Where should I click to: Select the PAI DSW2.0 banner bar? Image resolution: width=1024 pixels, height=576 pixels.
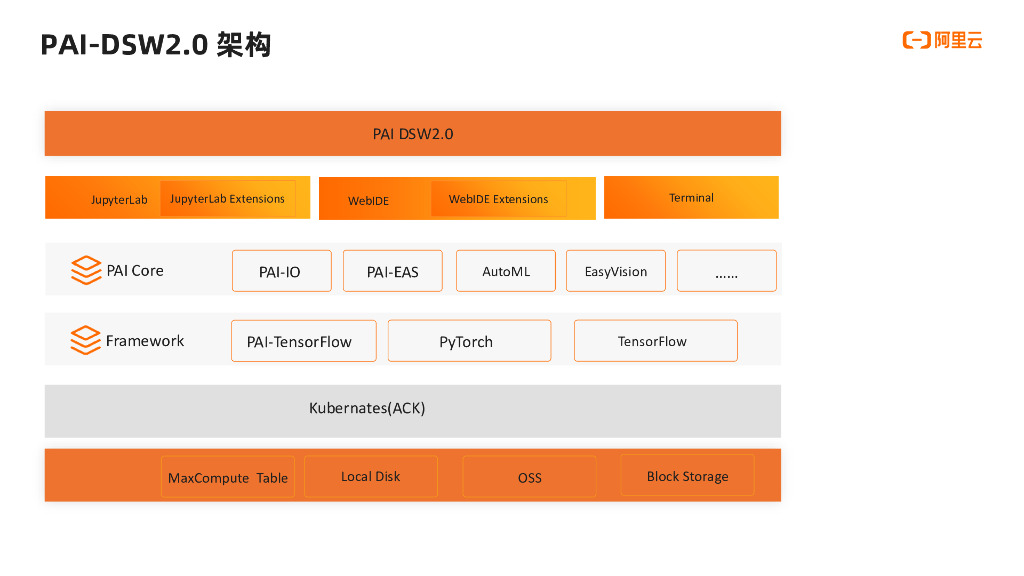pyautogui.click(x=413, y=134)
